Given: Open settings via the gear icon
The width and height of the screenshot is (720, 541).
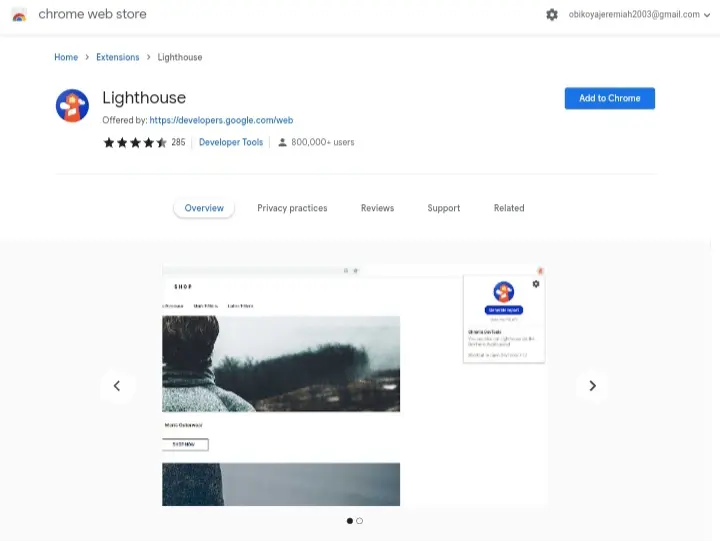Looking at the screenshot, I should pyautogui.click(x=552, y=15).
